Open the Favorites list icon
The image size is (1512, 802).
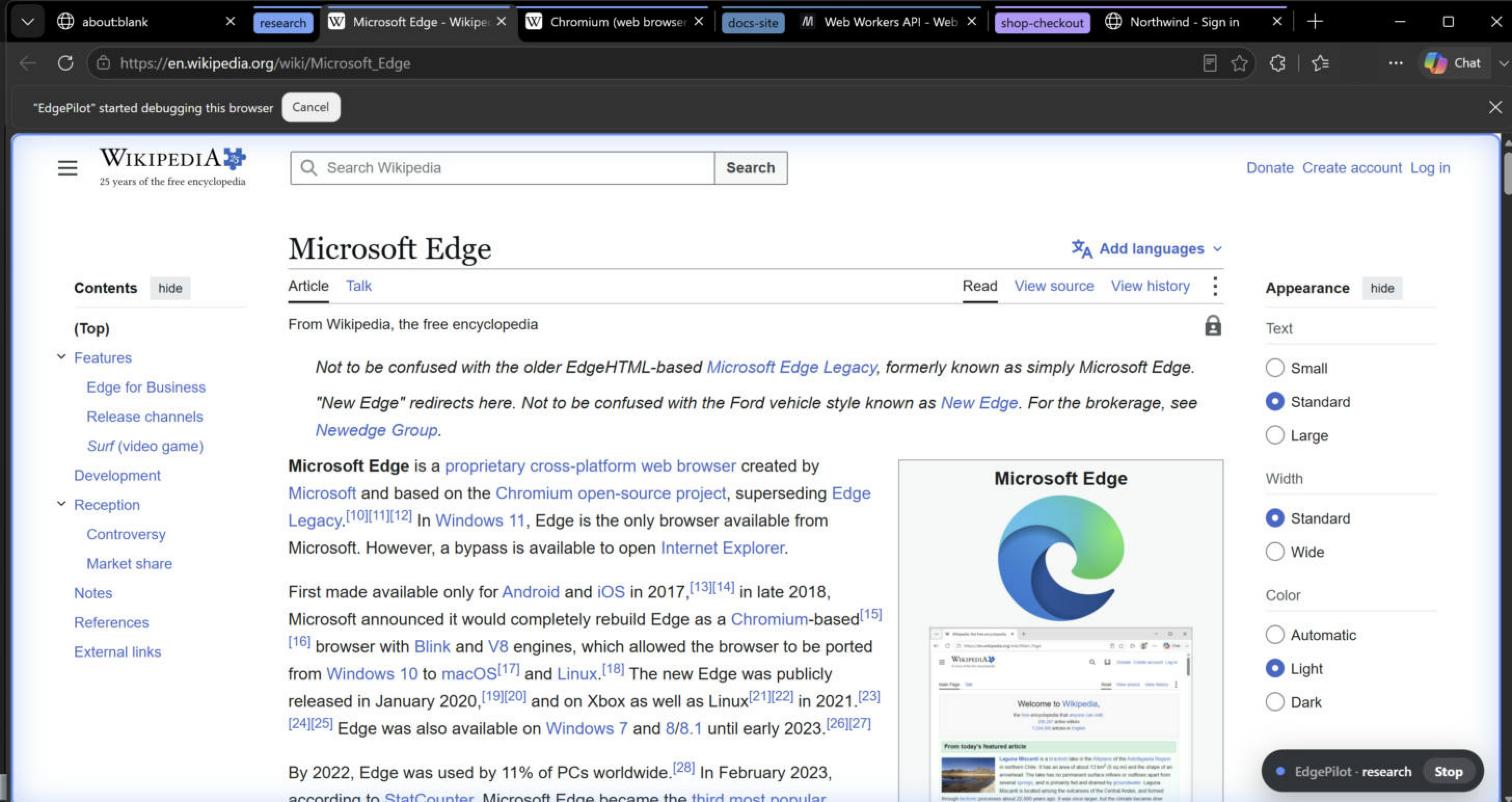click(x=1320, y=63)
